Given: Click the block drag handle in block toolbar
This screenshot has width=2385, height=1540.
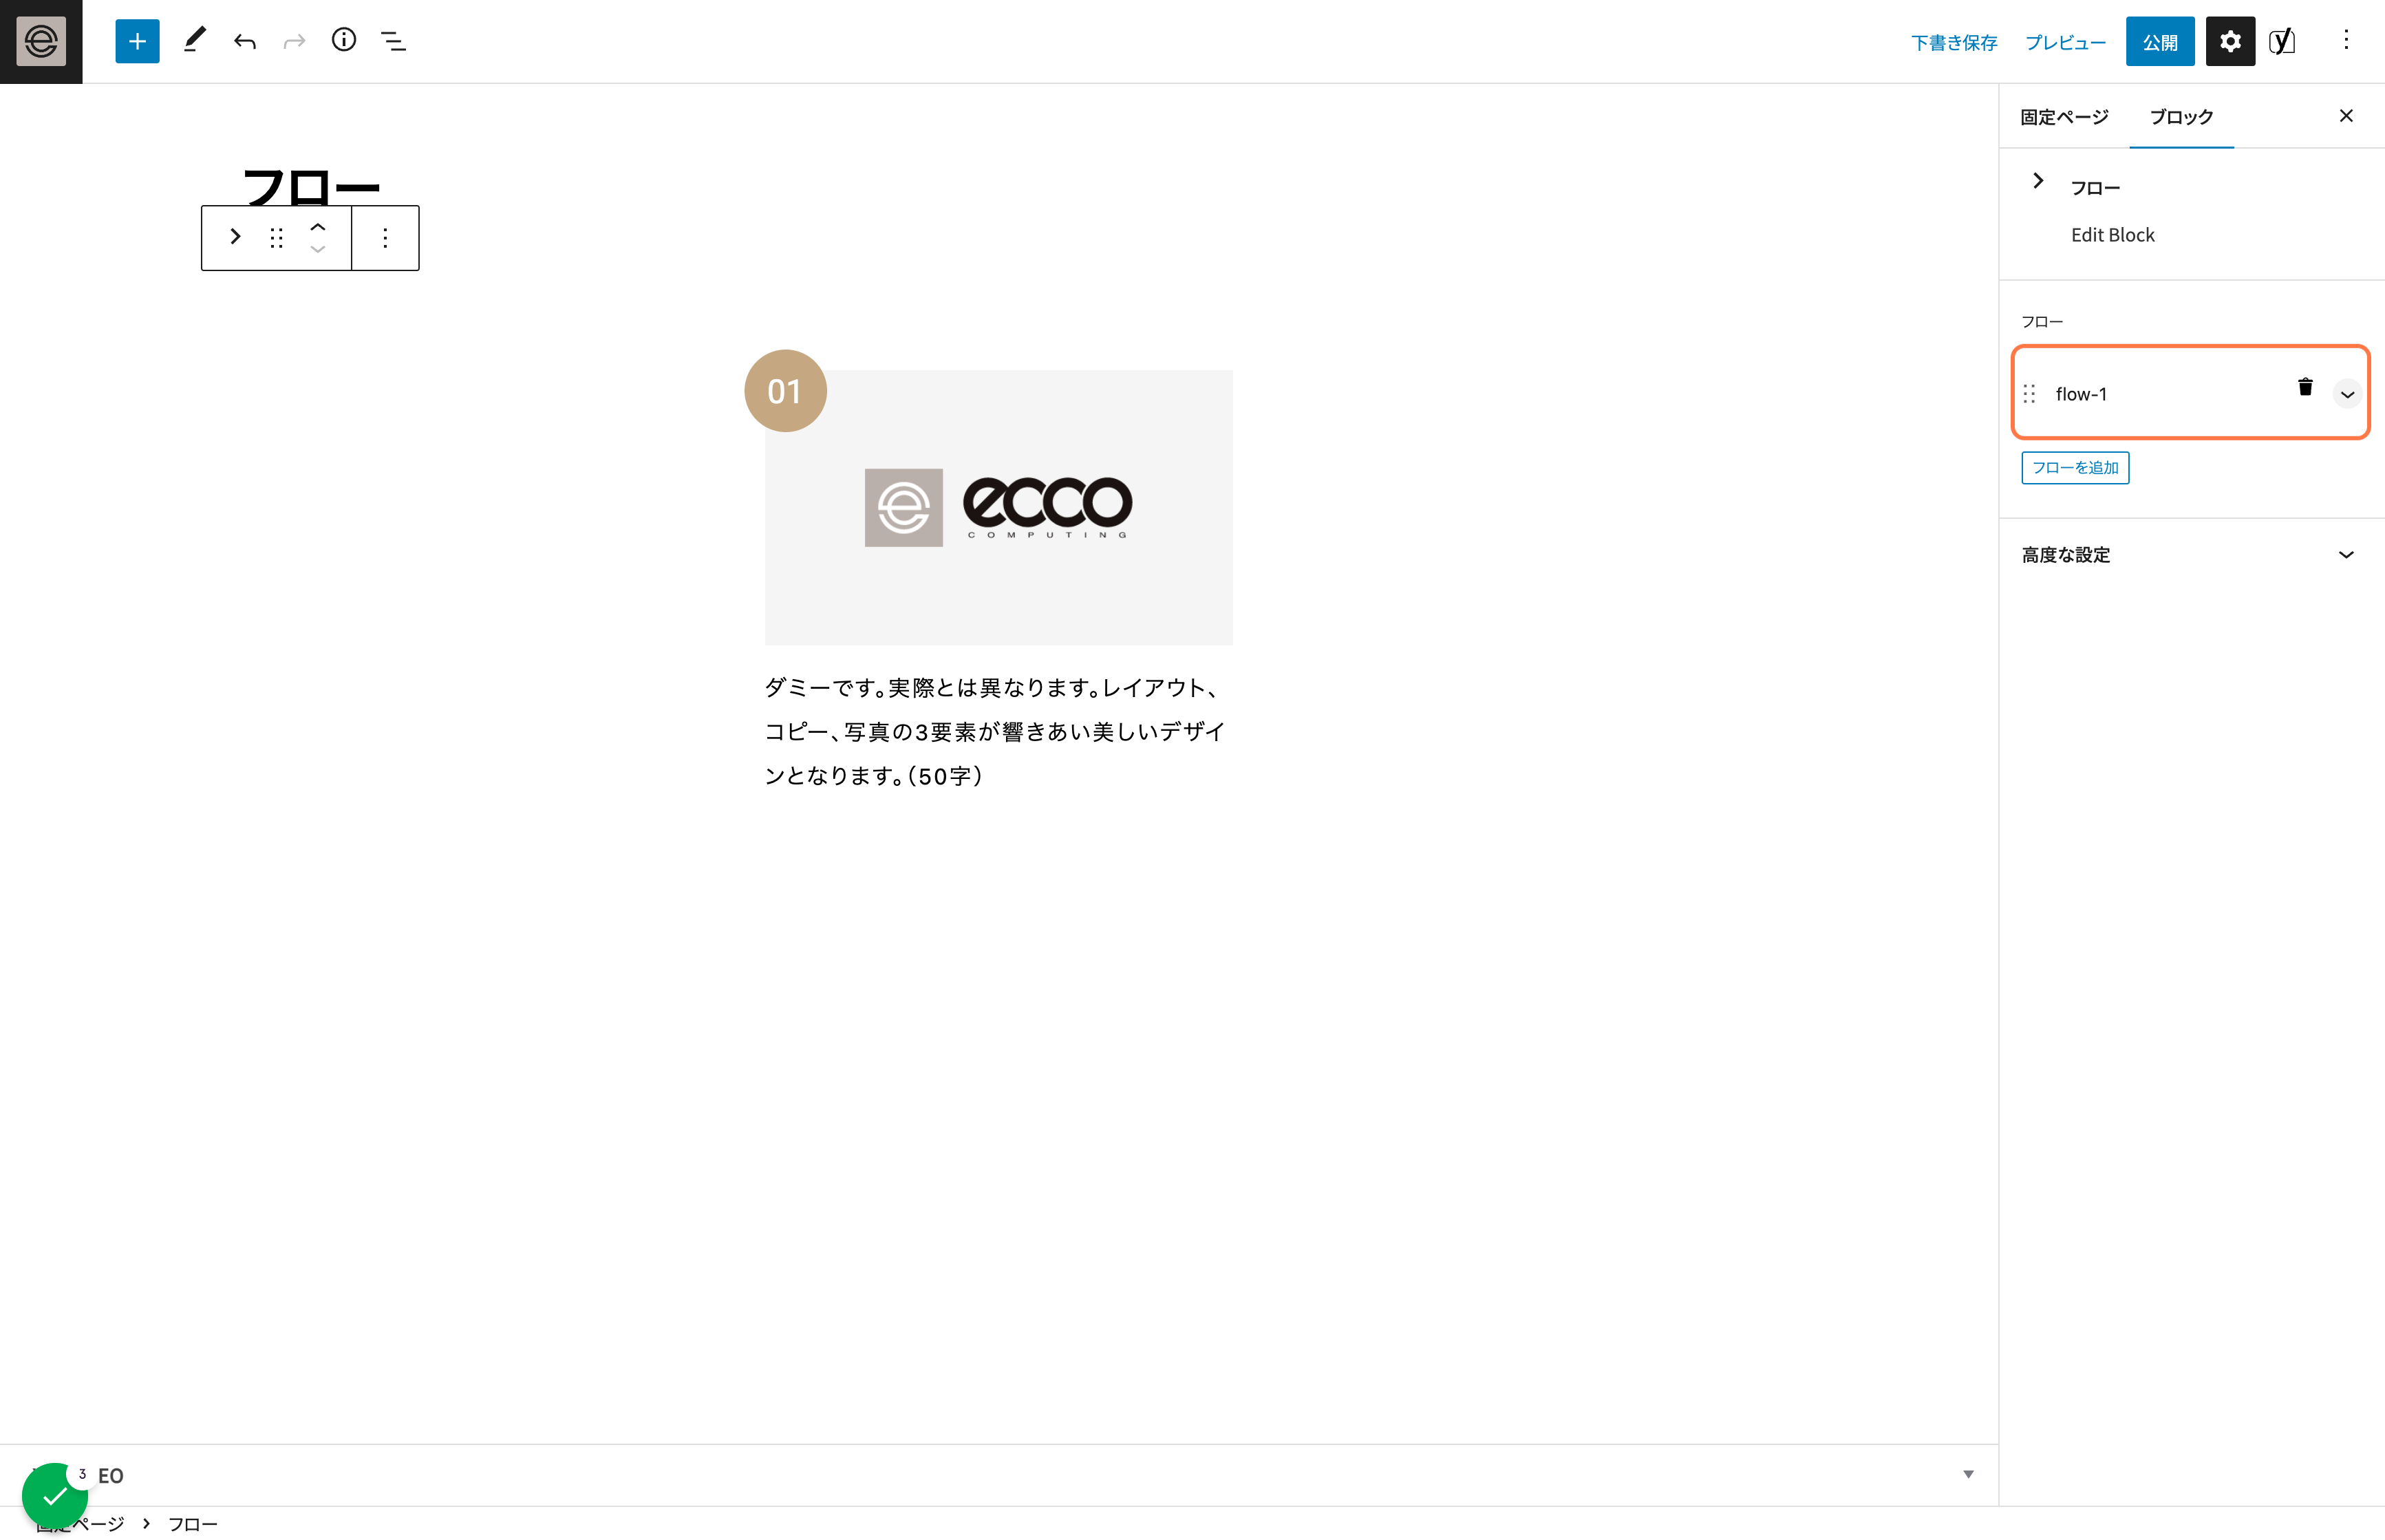Looking at the screenshot, I should [277, 237].
